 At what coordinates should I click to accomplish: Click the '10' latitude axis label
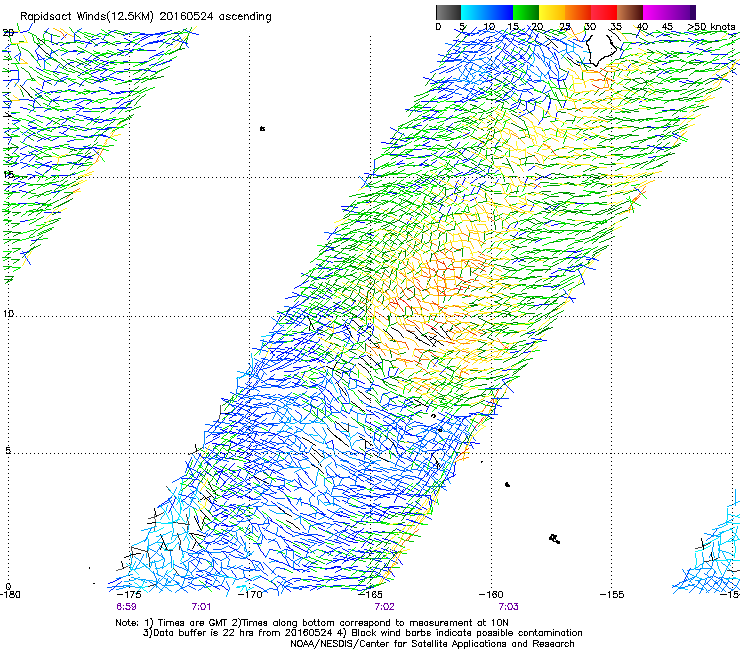9,313
